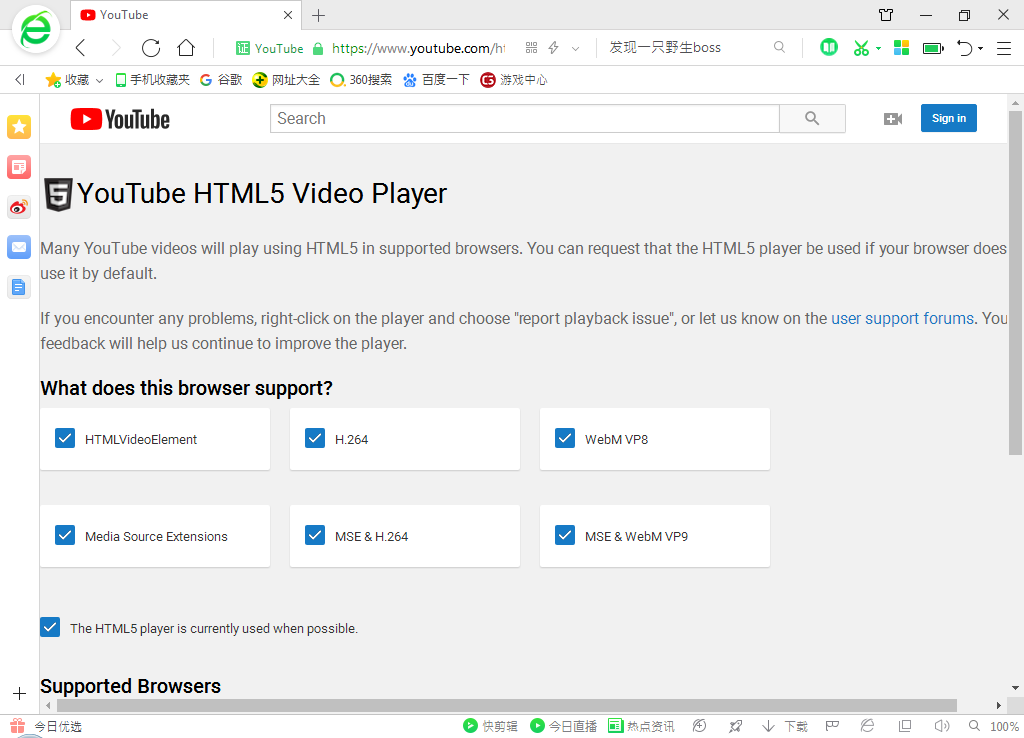
Task: Uncheck the HTMLVideoElement checkbox
Action: point(65,438)
